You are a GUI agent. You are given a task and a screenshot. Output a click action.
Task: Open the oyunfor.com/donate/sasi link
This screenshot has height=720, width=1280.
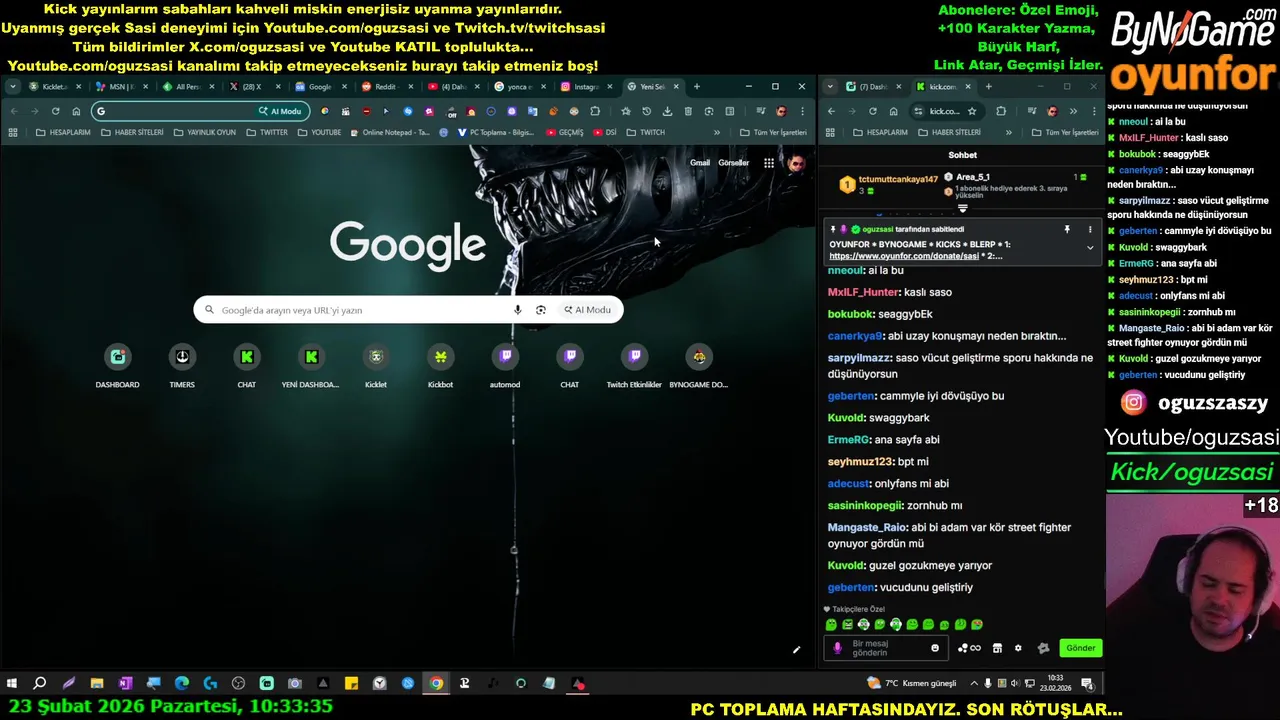click(x=902, y=256)
